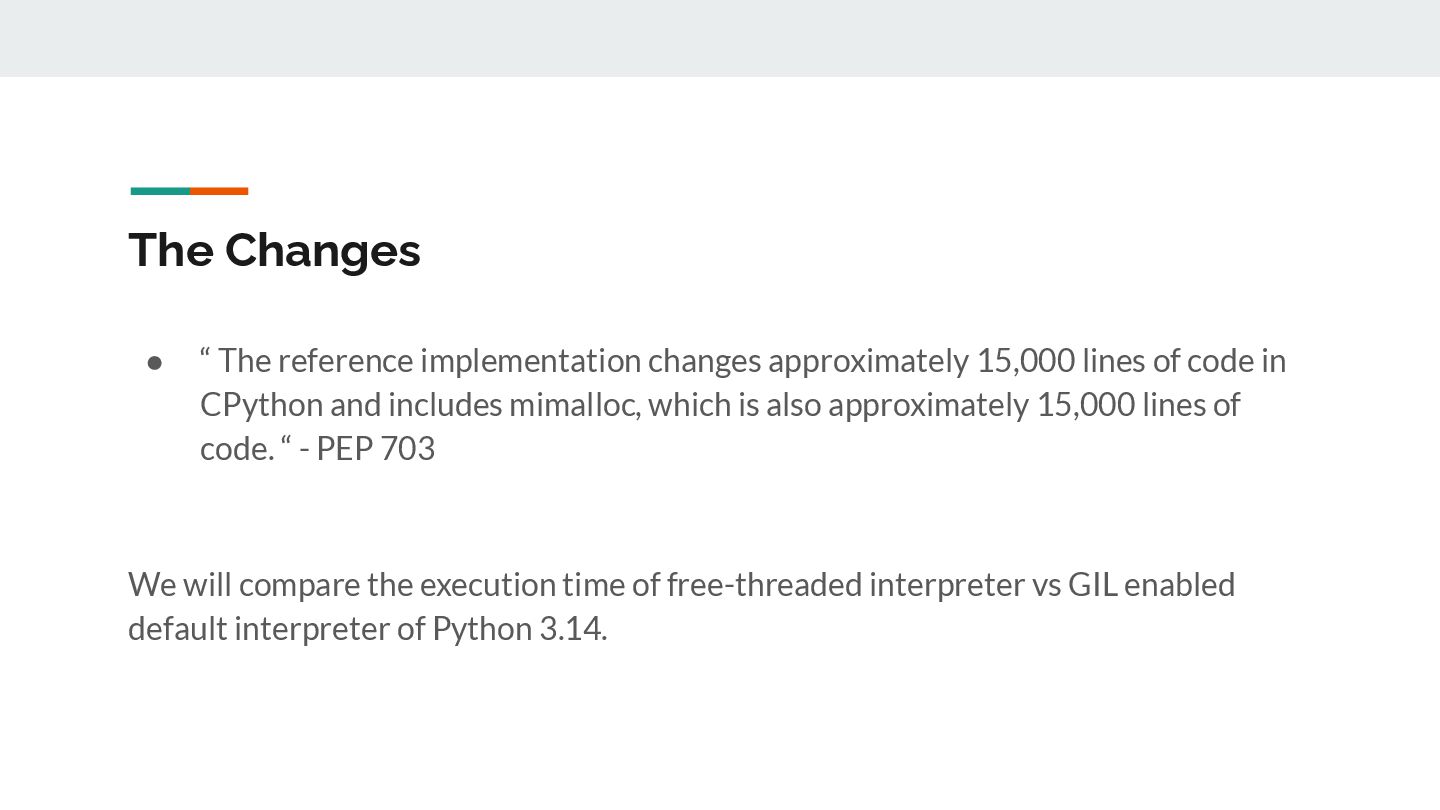The image size is (1440, 810).
Task: Click "Python 3.14." in the last line
Action: coord(519,628)
